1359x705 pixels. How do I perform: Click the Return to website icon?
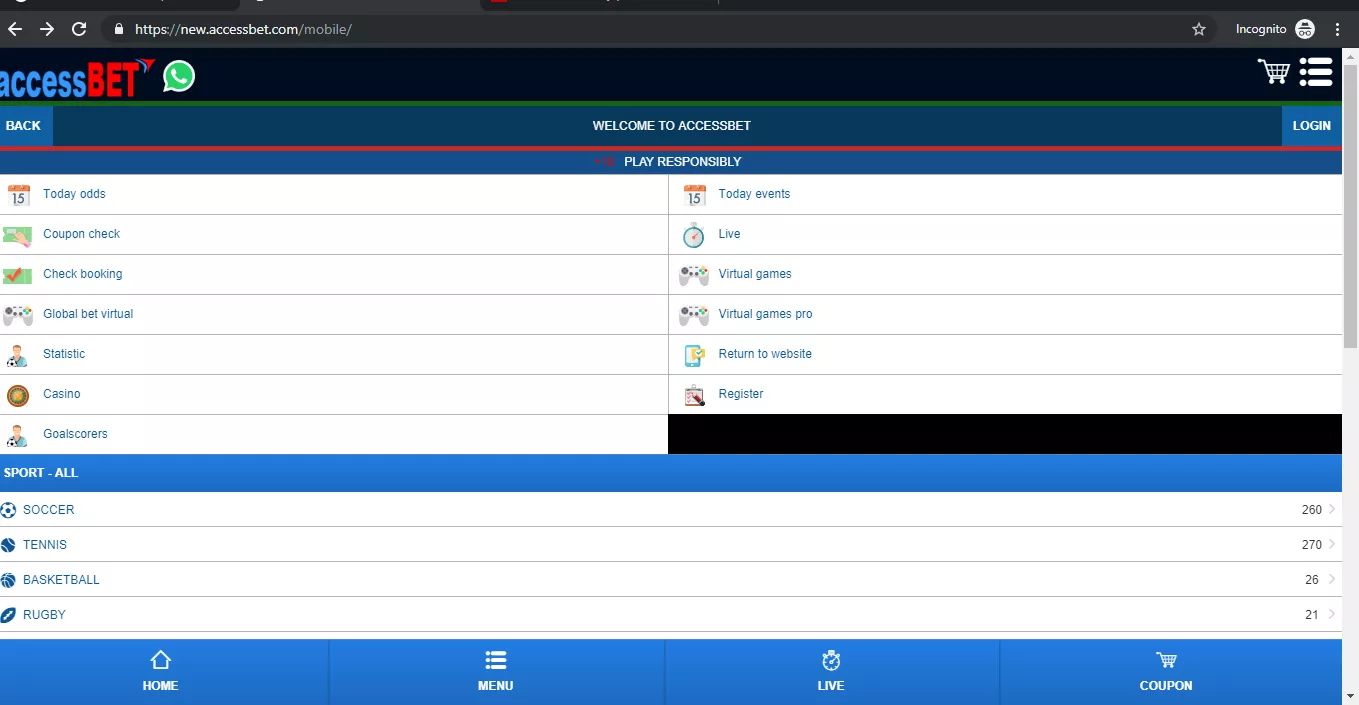[x=694, y=355]
